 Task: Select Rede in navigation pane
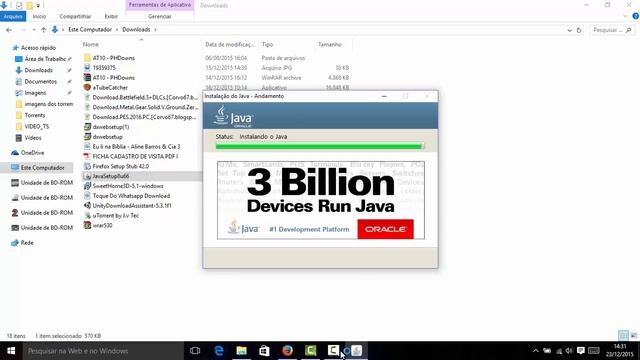(x=27, y=243)
